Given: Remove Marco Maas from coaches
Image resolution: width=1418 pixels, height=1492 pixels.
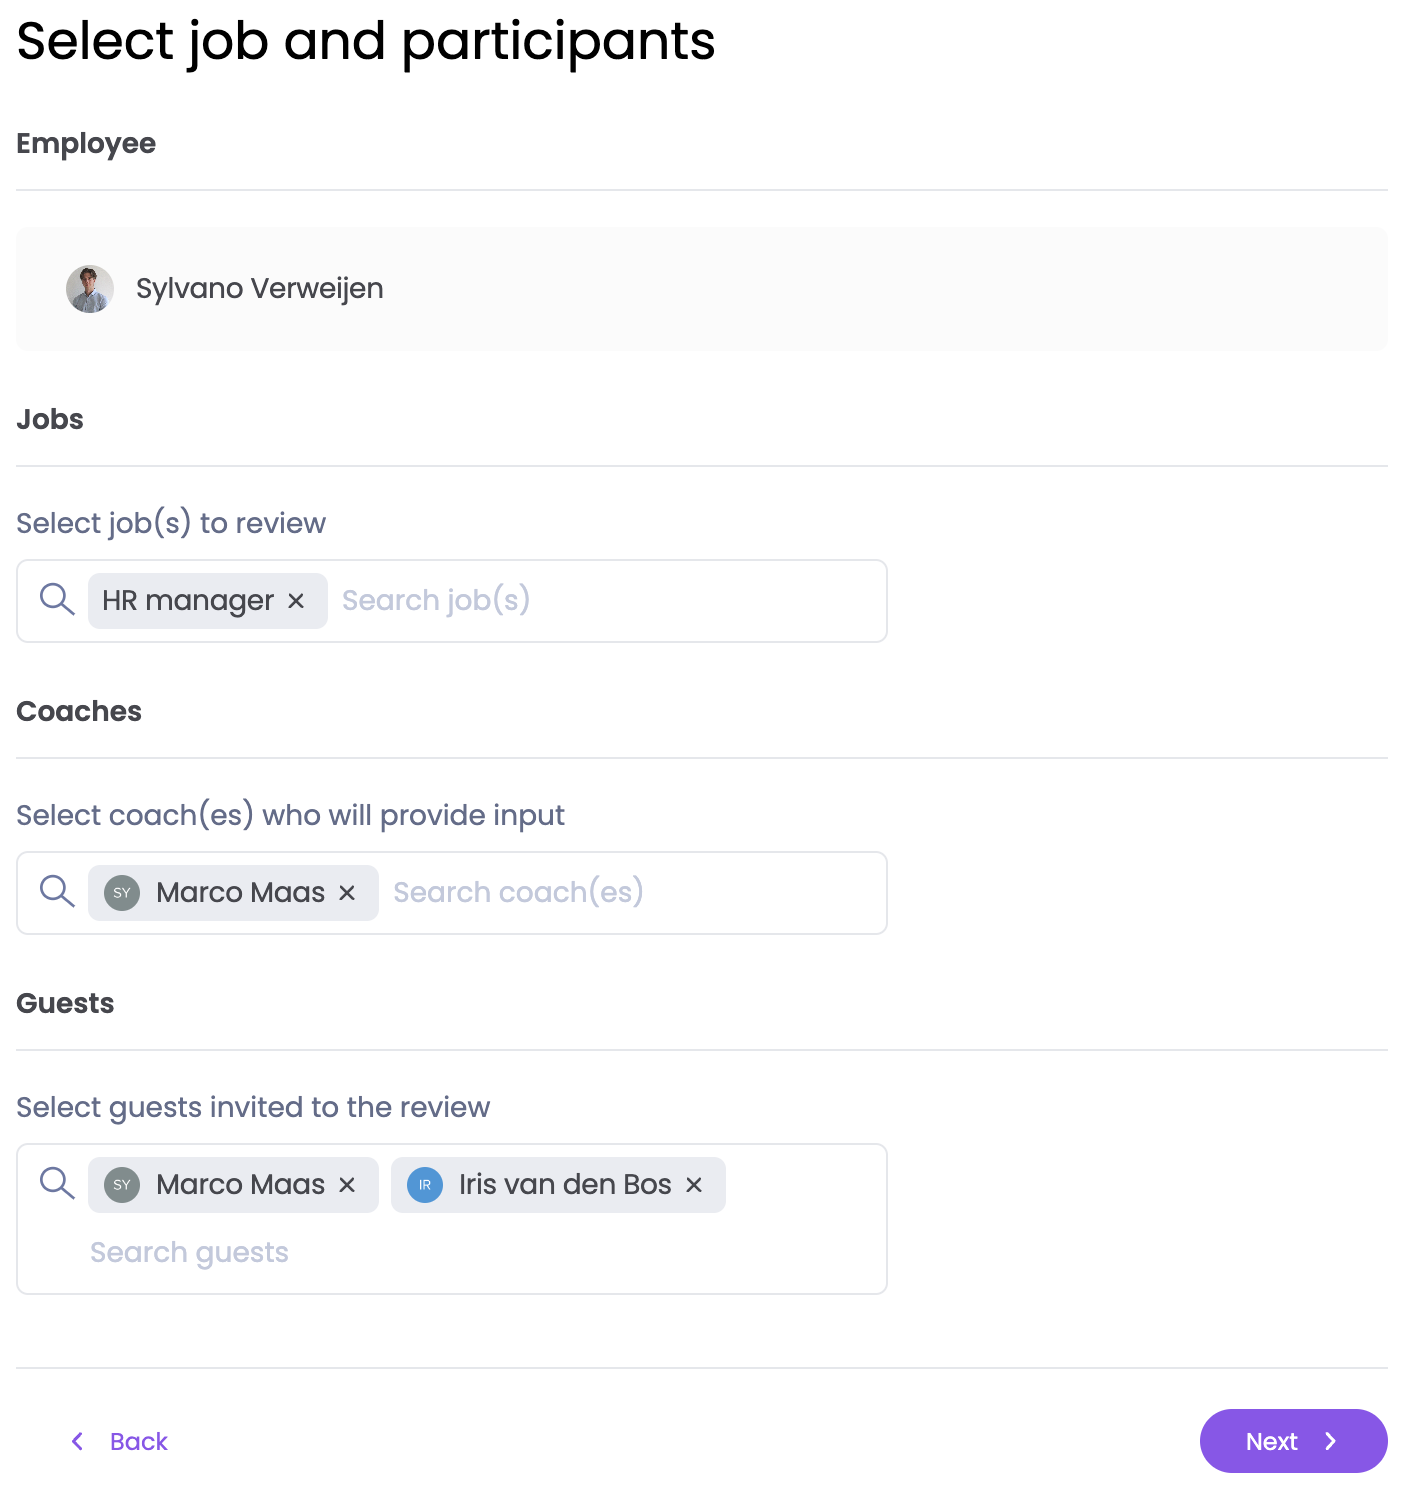Looking at the screenshot, I should click(347, 893).
